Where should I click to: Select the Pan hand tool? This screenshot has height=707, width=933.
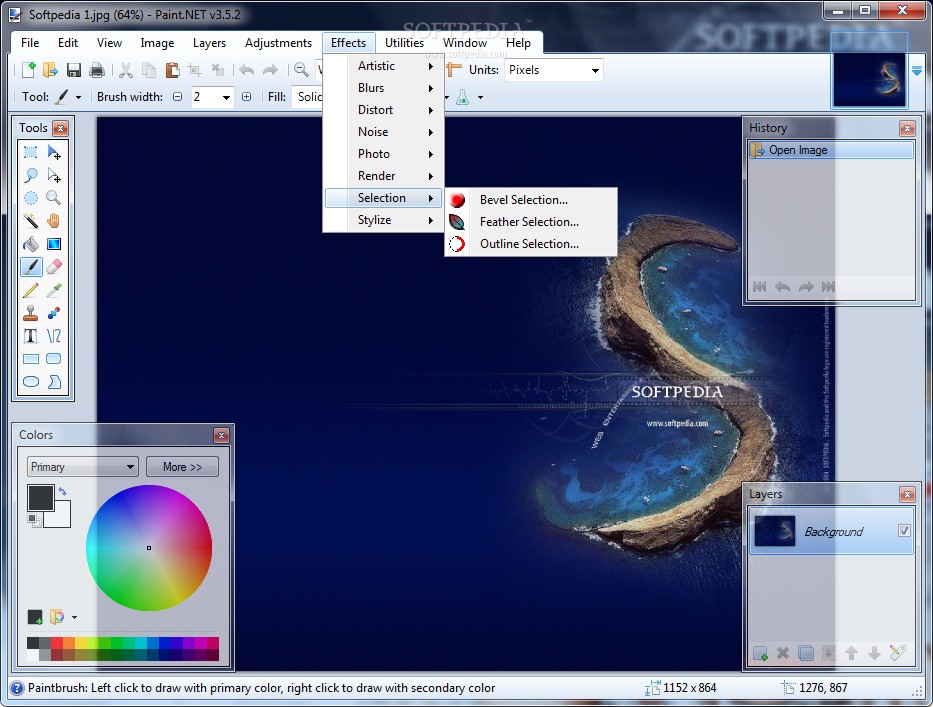[54, 221]
